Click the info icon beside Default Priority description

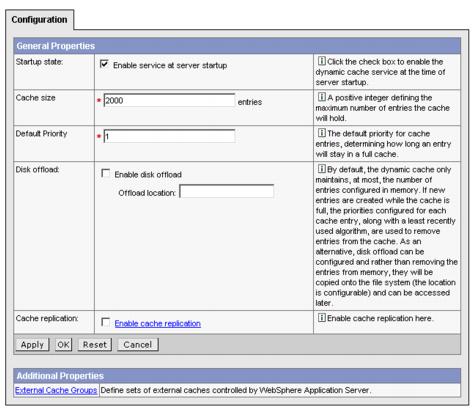321,133
